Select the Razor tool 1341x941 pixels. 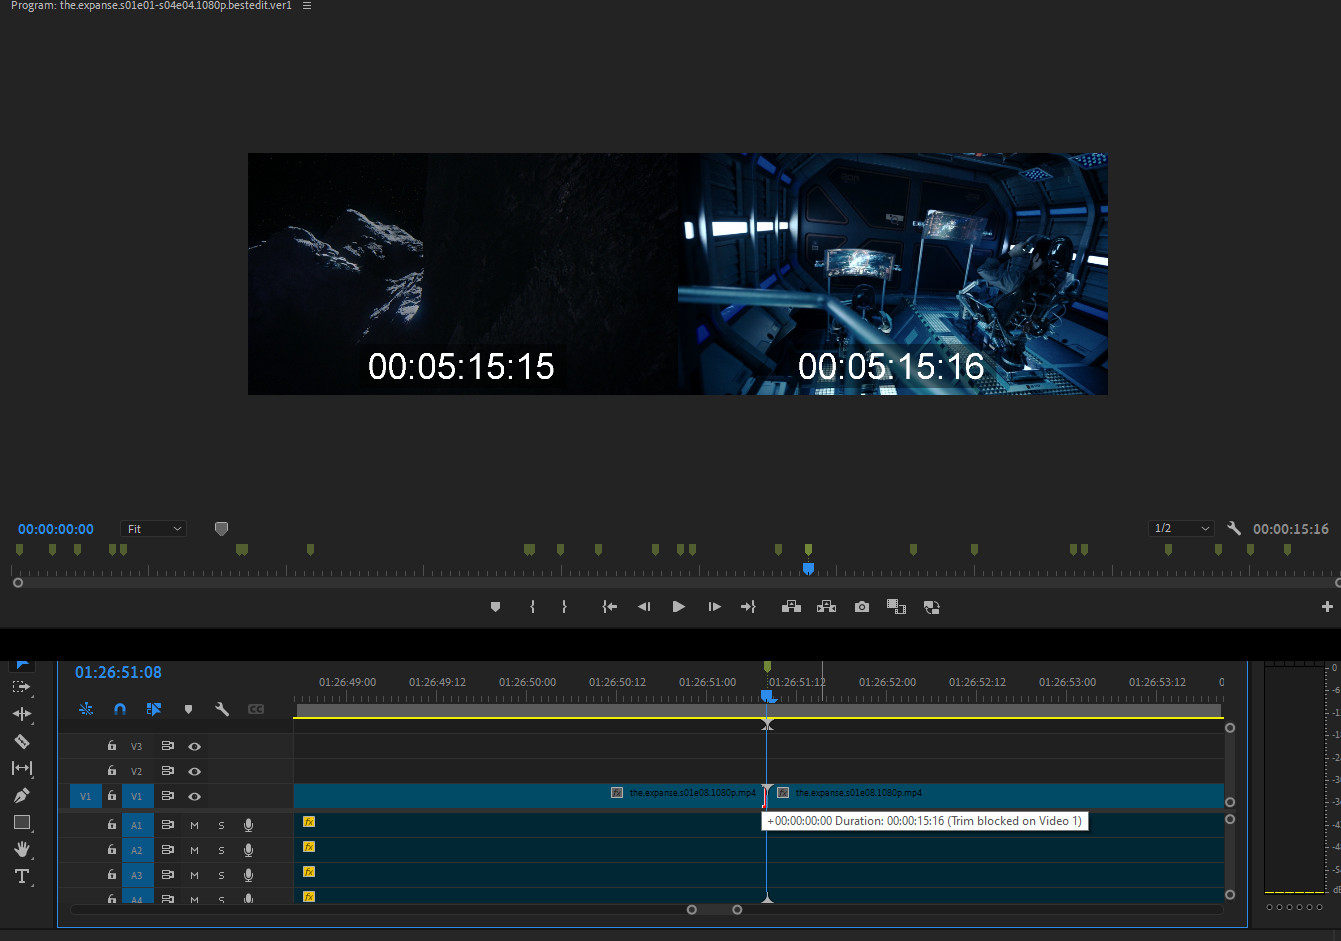21,741
